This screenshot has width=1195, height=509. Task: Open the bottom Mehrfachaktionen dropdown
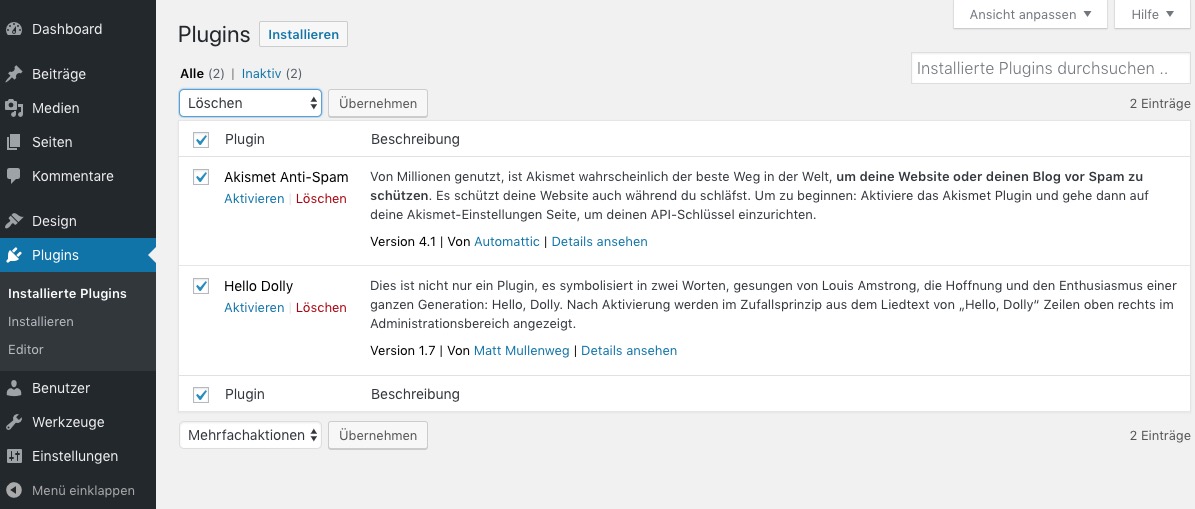tap(251, 435)
